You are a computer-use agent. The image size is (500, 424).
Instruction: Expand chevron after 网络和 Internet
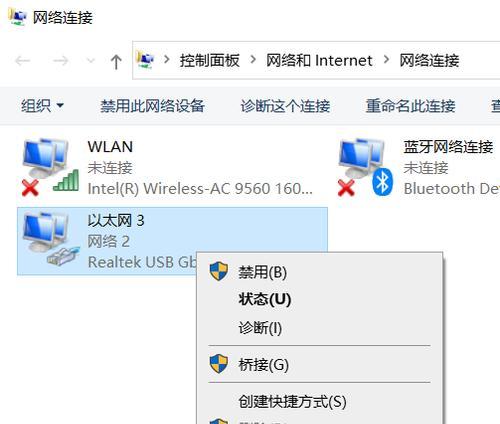(x=386, y=60)
